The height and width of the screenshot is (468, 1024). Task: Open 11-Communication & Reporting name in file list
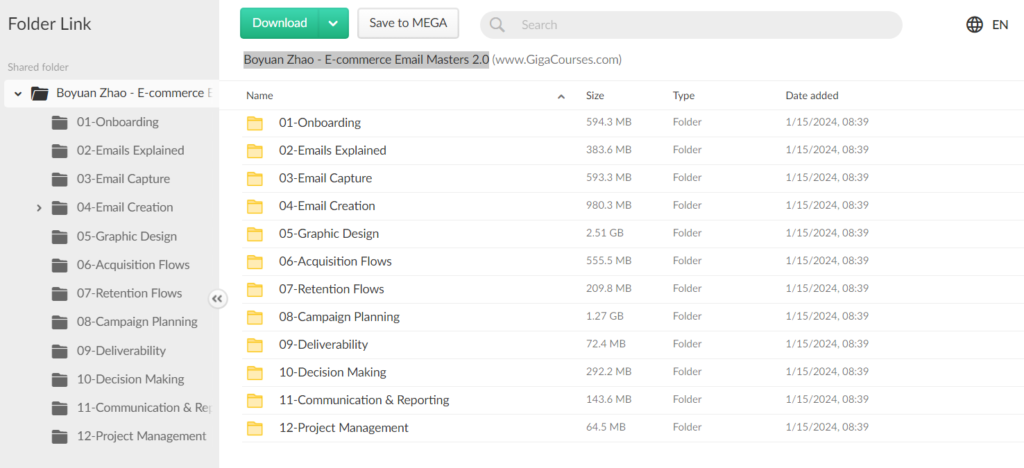(364, 400)
